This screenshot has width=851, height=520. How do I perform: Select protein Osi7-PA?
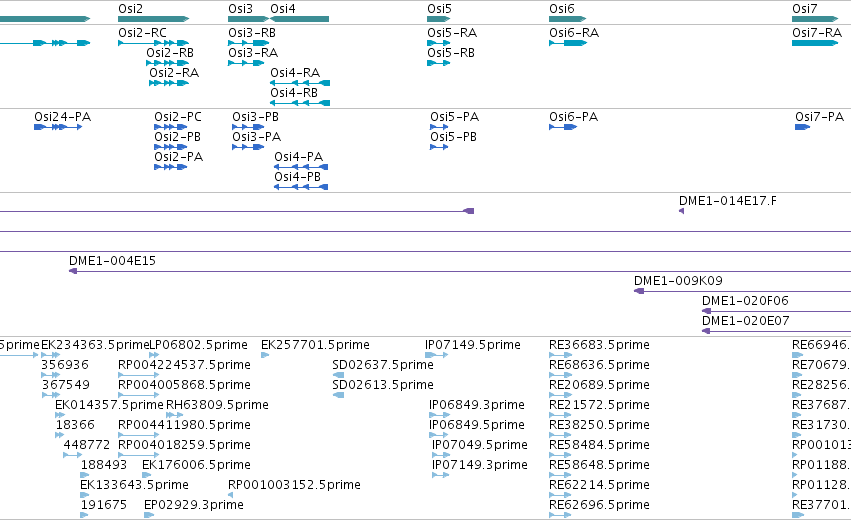(x=820, y=117)
